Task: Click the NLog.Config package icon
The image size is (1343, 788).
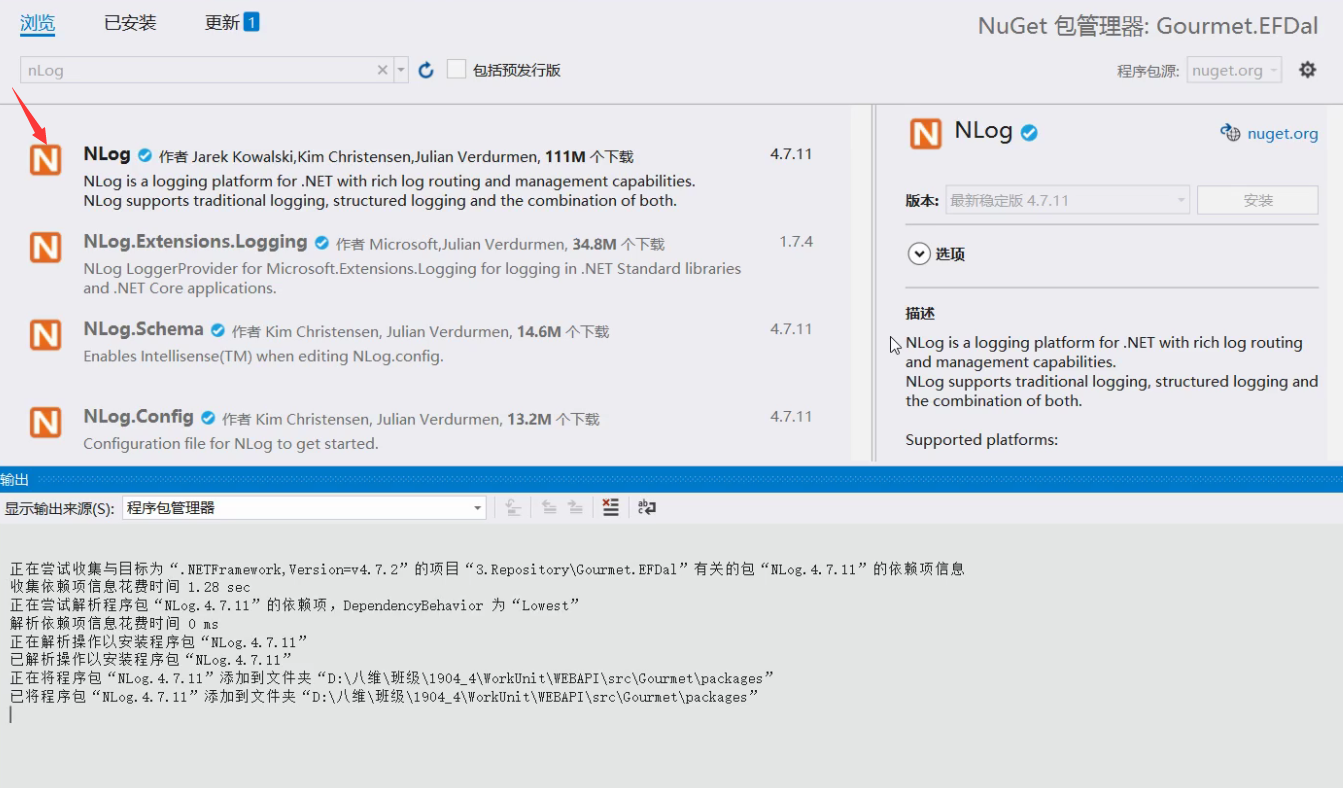Action: tap(45, 422)
